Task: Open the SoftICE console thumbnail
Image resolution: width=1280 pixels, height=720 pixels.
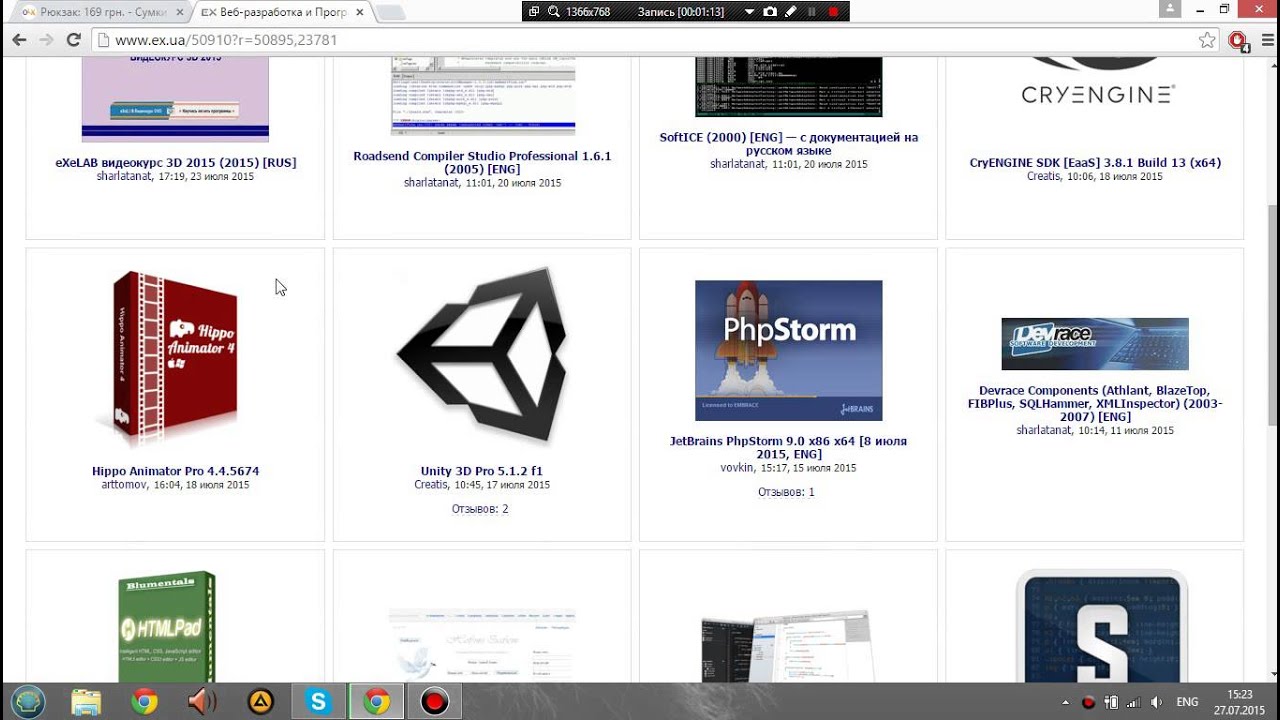Action: pos(788,88)
